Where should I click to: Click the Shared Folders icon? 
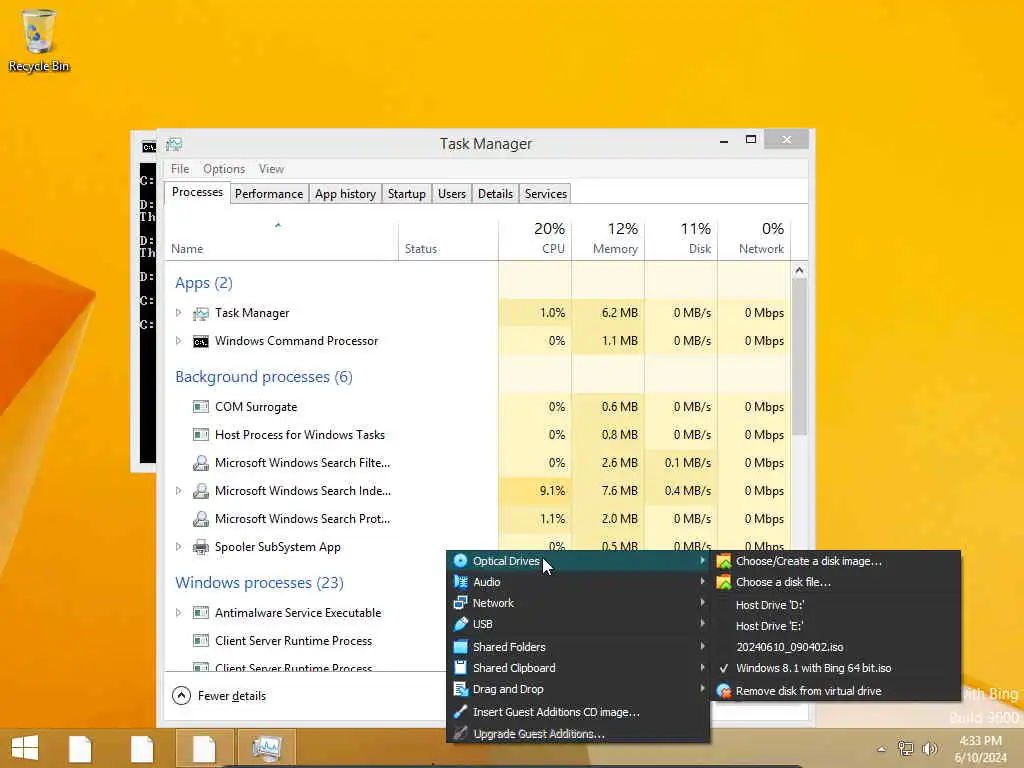[x=460, y=647]
